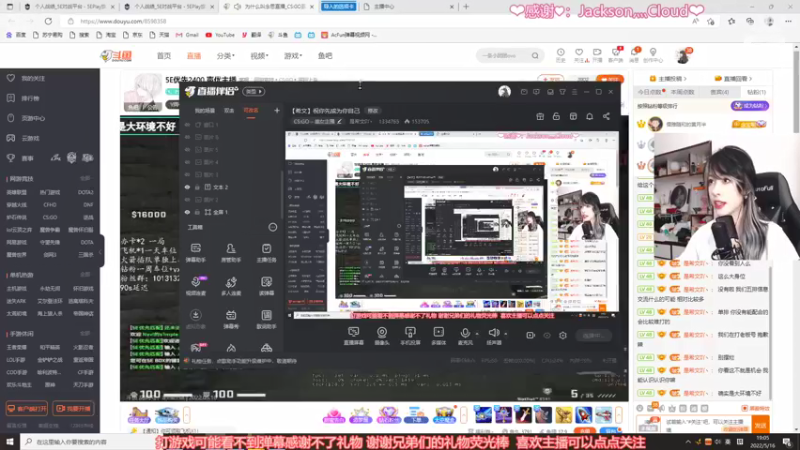The height and width of the screenshot is (450, 800).
Task: Open Windows Start menu
Action: pos(10,442)
